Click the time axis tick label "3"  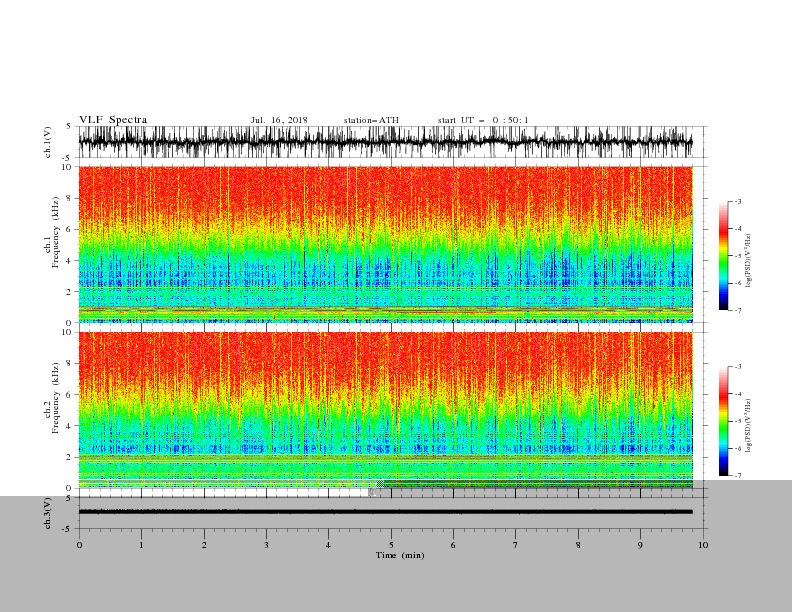point(266,545)
